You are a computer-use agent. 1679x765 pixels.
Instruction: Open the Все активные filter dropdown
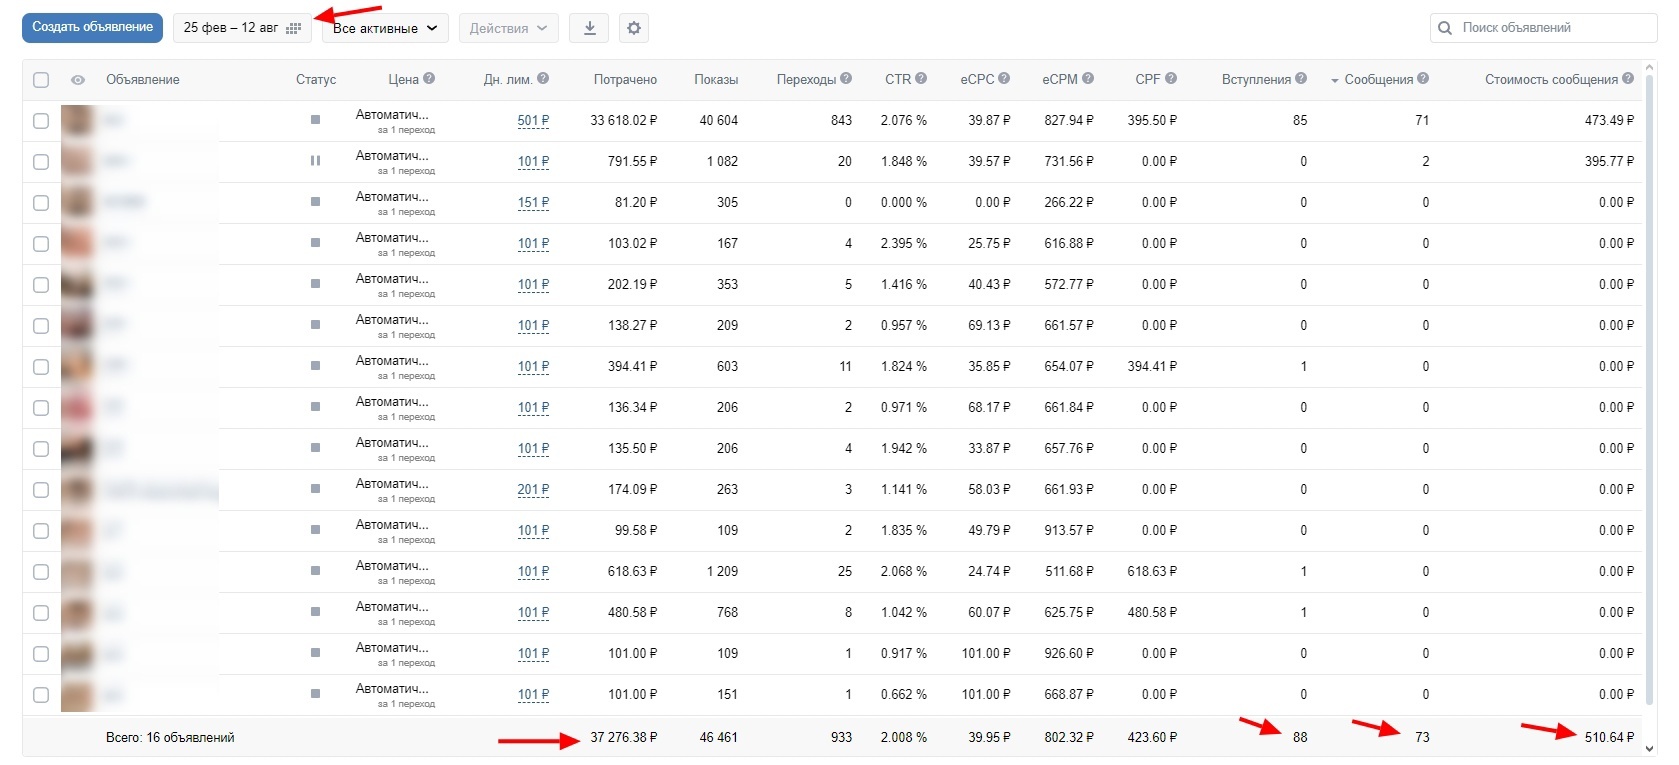pos(385,28)
